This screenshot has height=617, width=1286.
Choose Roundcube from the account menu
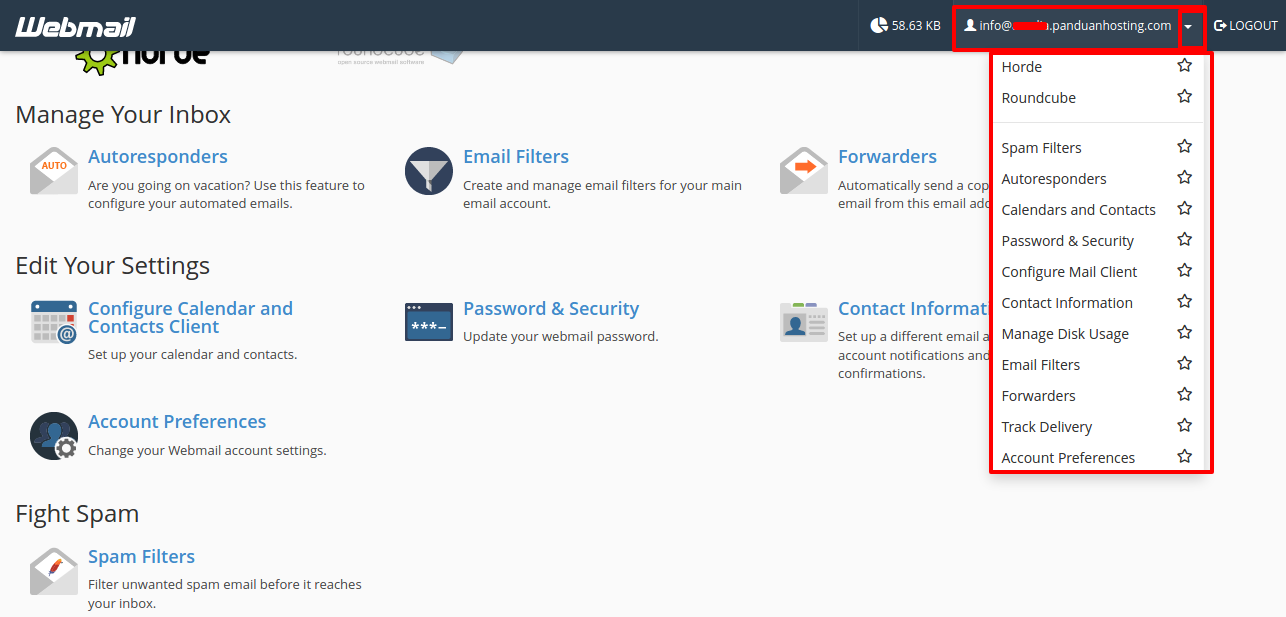pos(1038,97)
